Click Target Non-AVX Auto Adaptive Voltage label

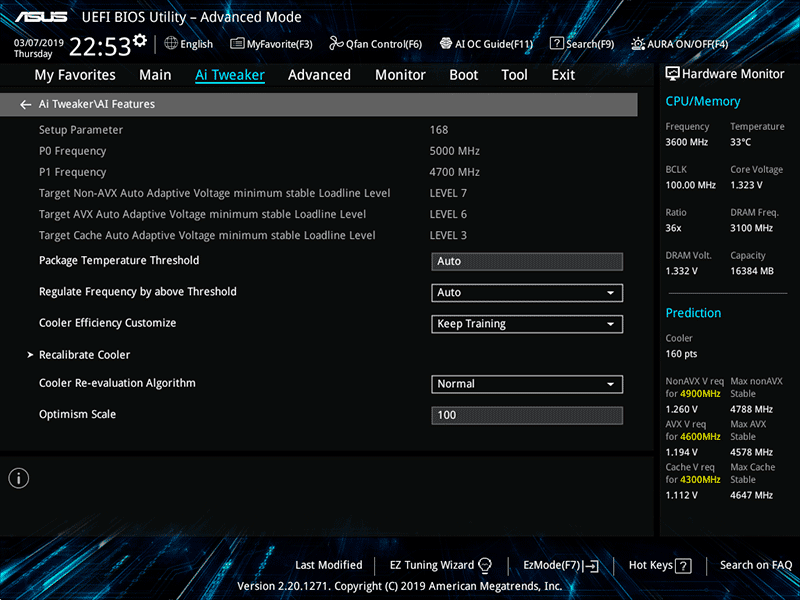point(214,193)
